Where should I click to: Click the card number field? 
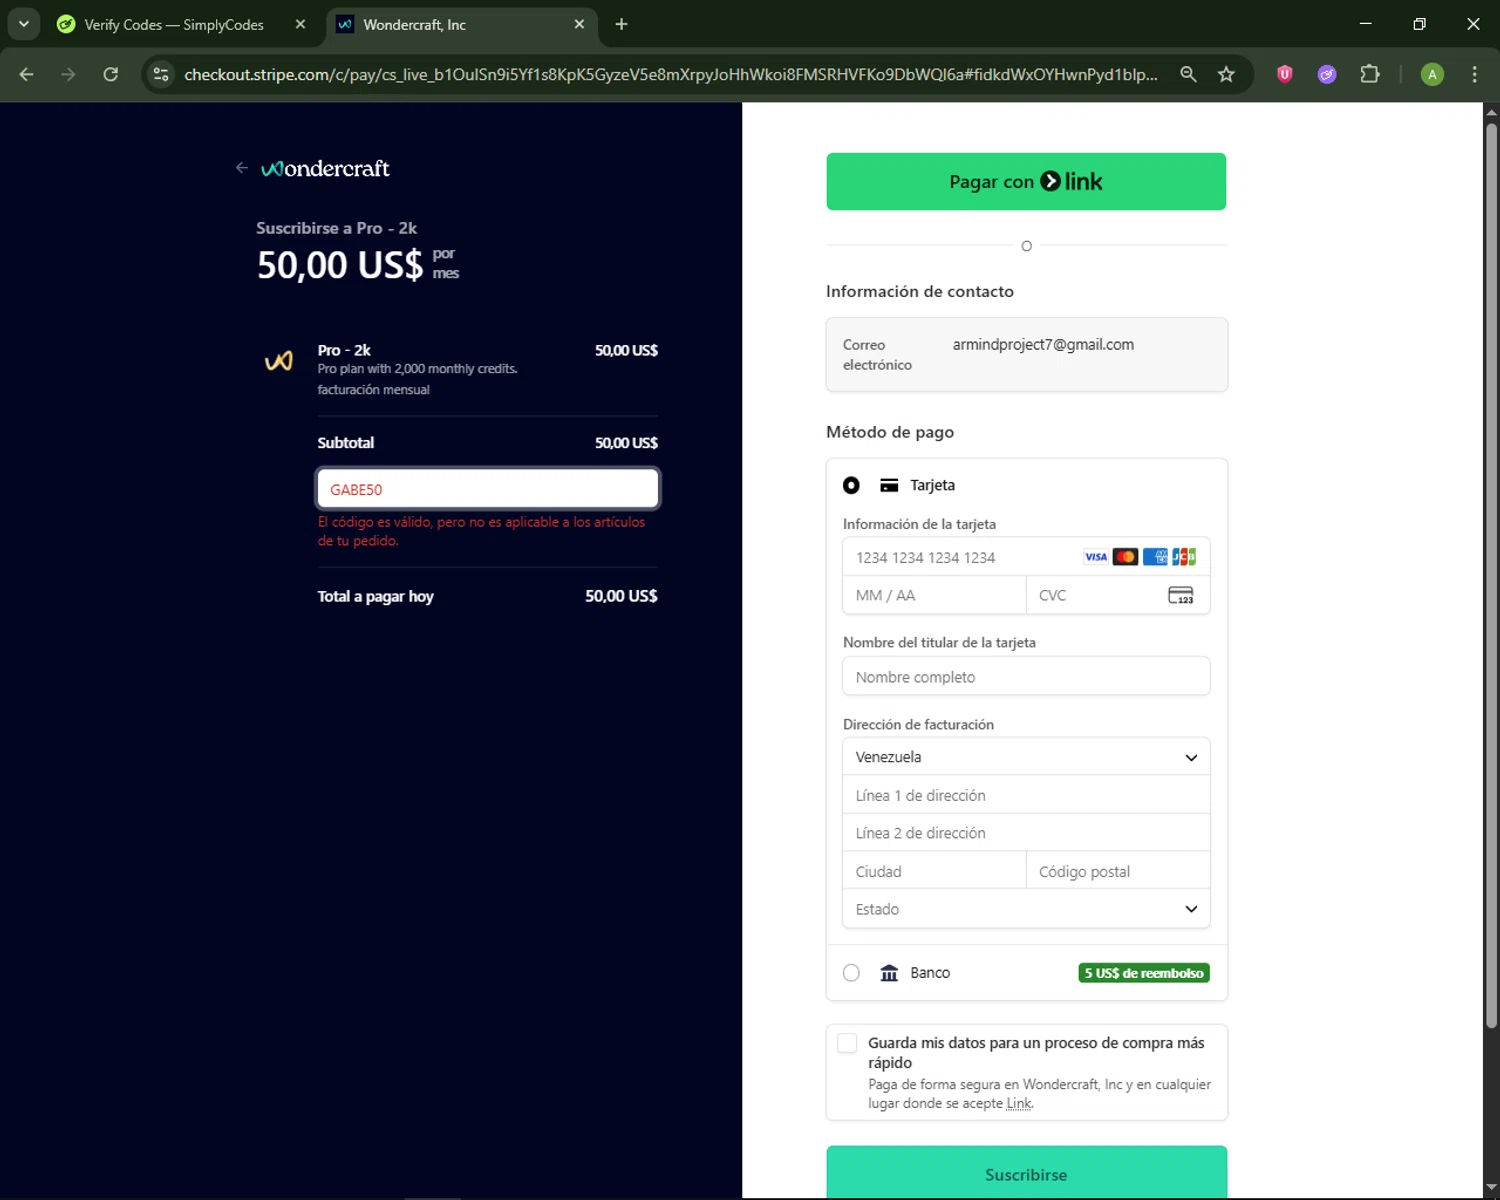pos(1026,557)
